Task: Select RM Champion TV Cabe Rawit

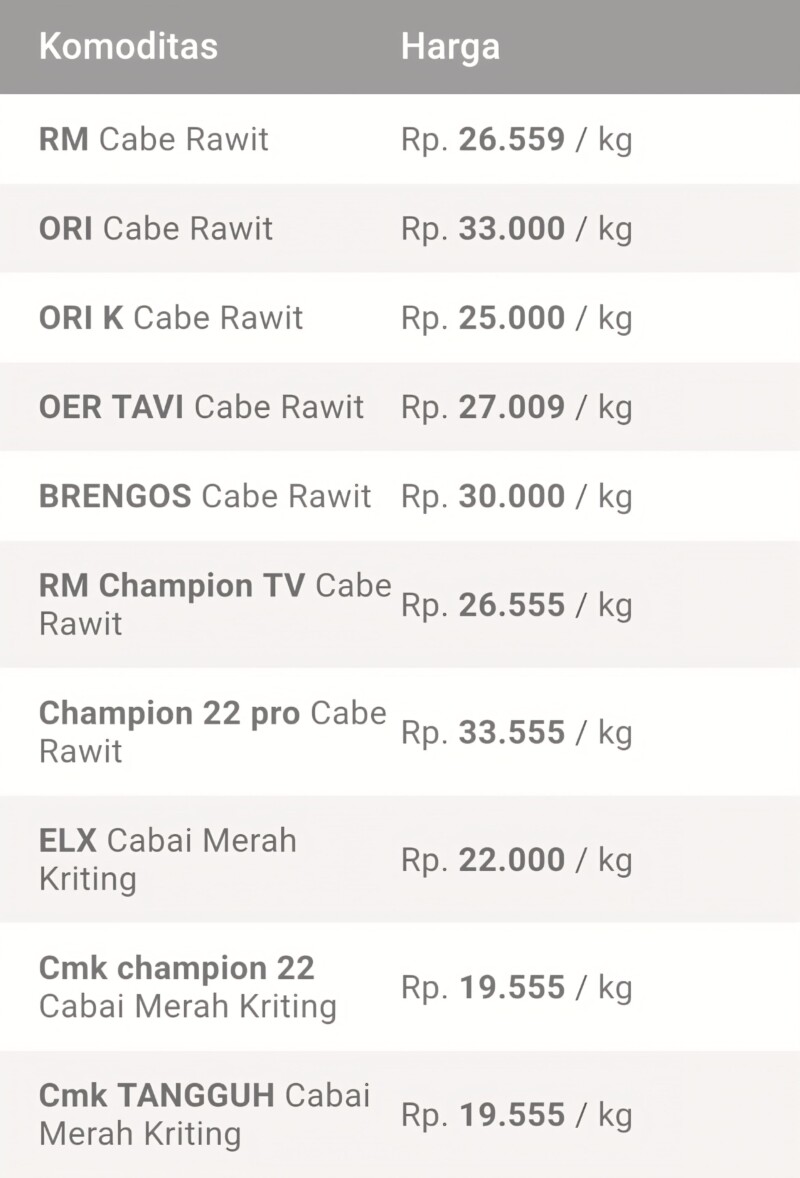Action: pyautogui.click(x=400, y=604)
